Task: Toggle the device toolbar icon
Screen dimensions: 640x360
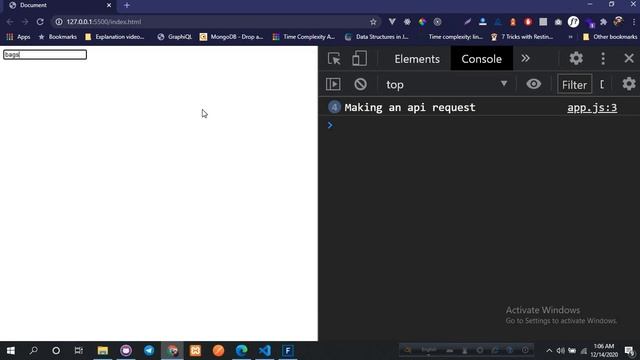Action: [x=359, y=58]
